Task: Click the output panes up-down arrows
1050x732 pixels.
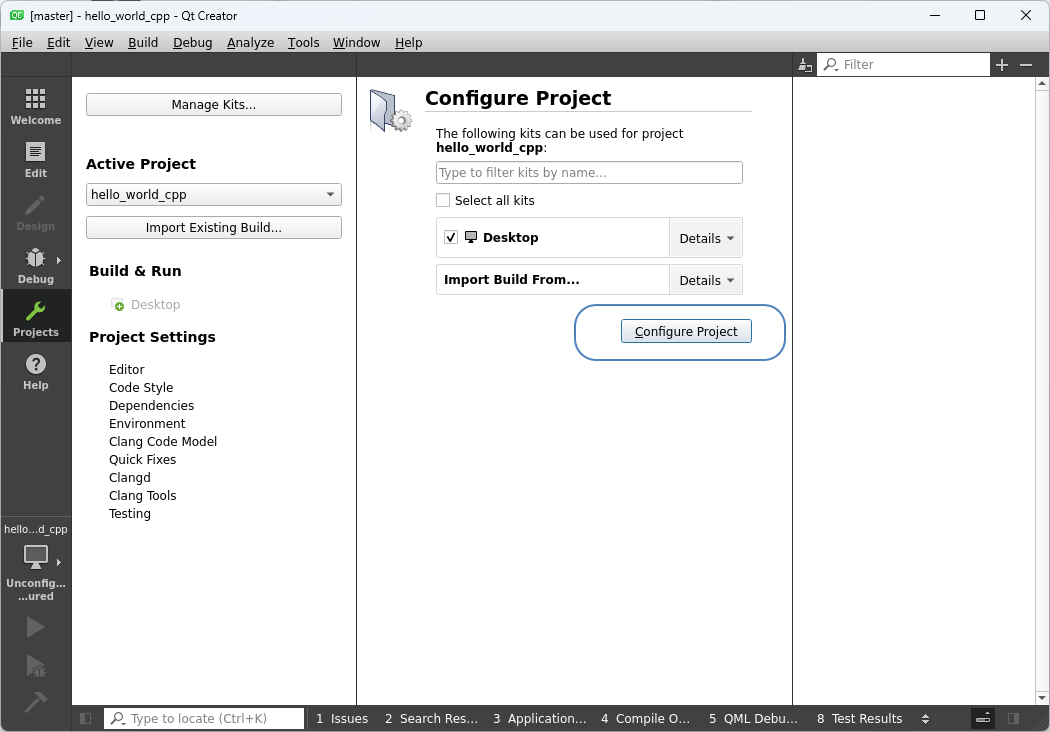Action: coord(925,719)
